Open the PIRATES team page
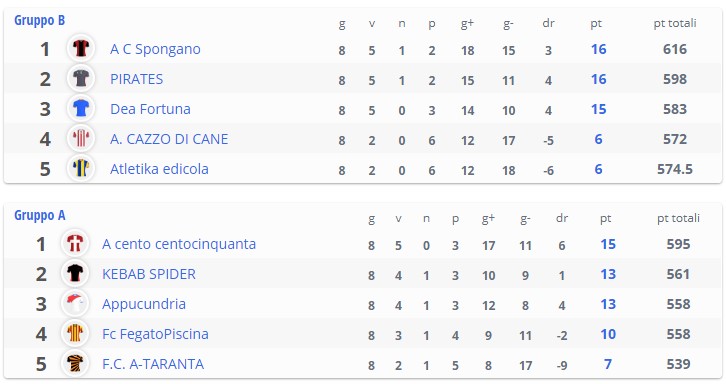 pyautogui.click(x=137, y=79)
